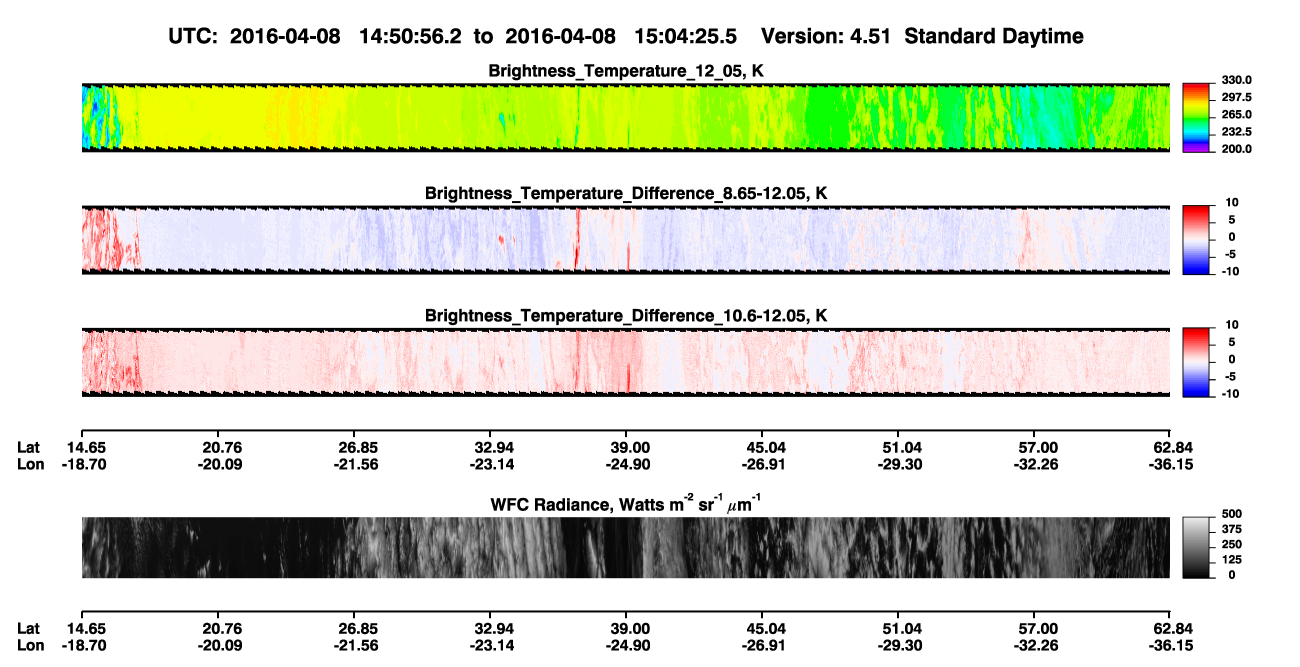This screenshot has width=1300, height=667.
Task: Click the 'Lat' label on the axis above WFC Radiance
Action: (29, 448)
